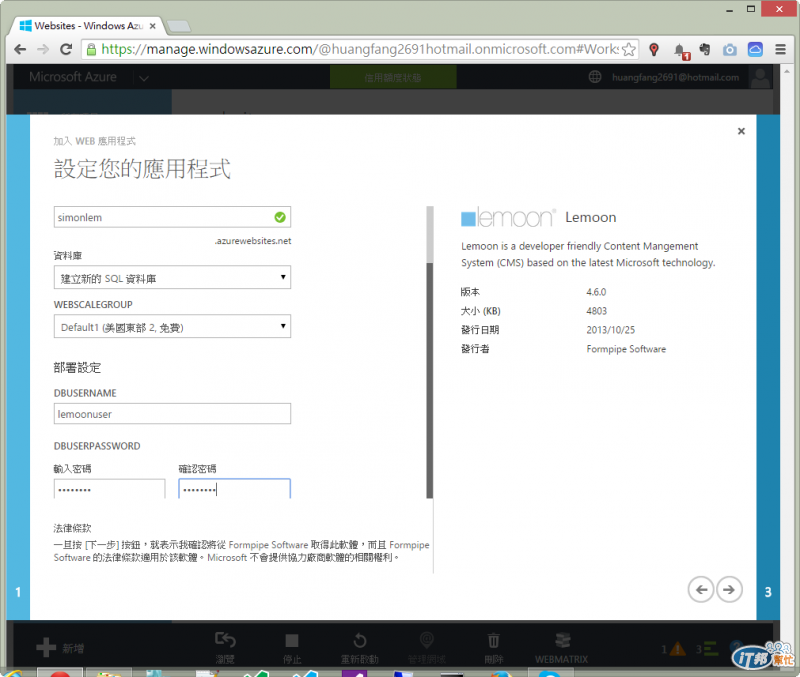800x677 pixels.
Task: Go to previous step with left arrow
Action: point(701,590)
